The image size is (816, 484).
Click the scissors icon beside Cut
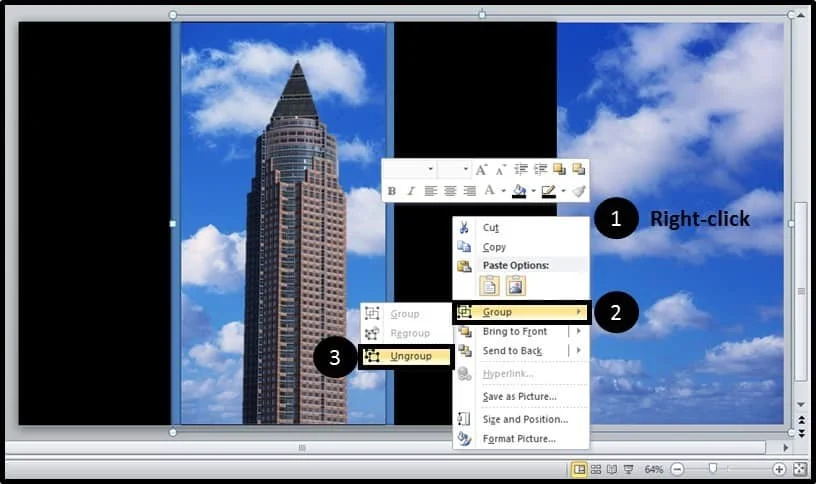464,227
